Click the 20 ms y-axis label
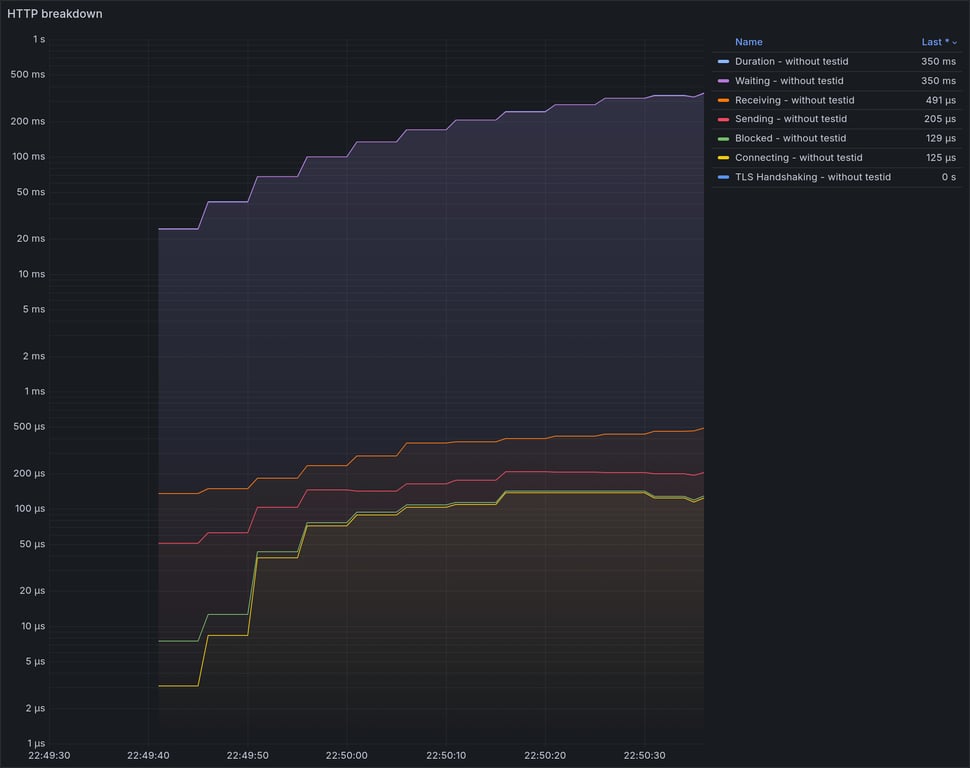Viewport: 970px width, 768px height. [x=31, y=238]
